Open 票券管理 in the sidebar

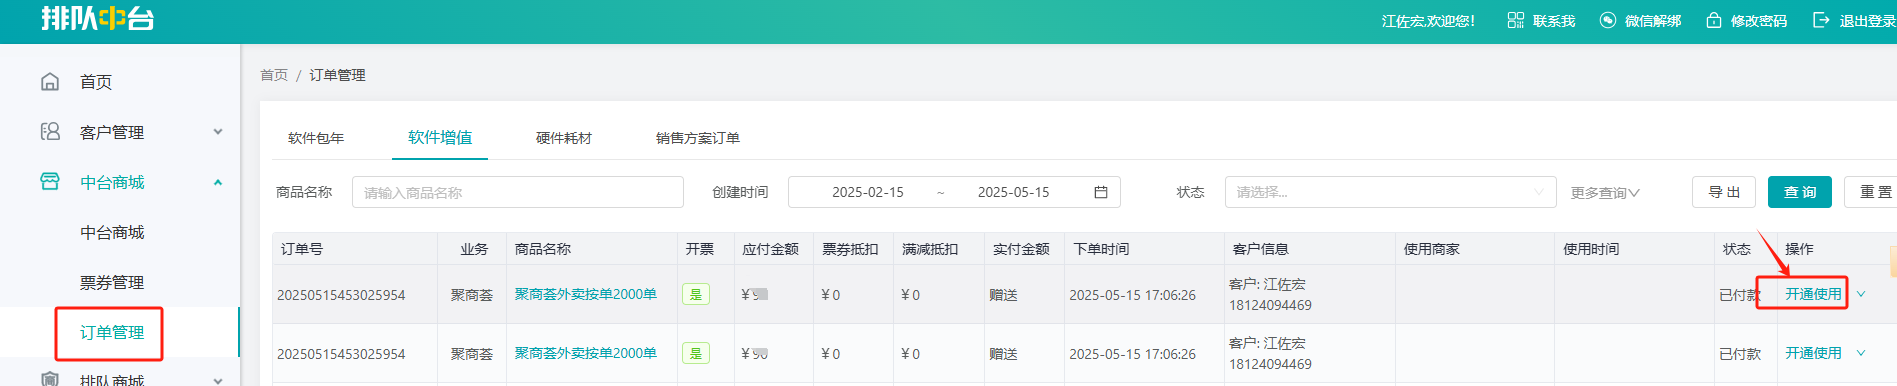(112, 282)
